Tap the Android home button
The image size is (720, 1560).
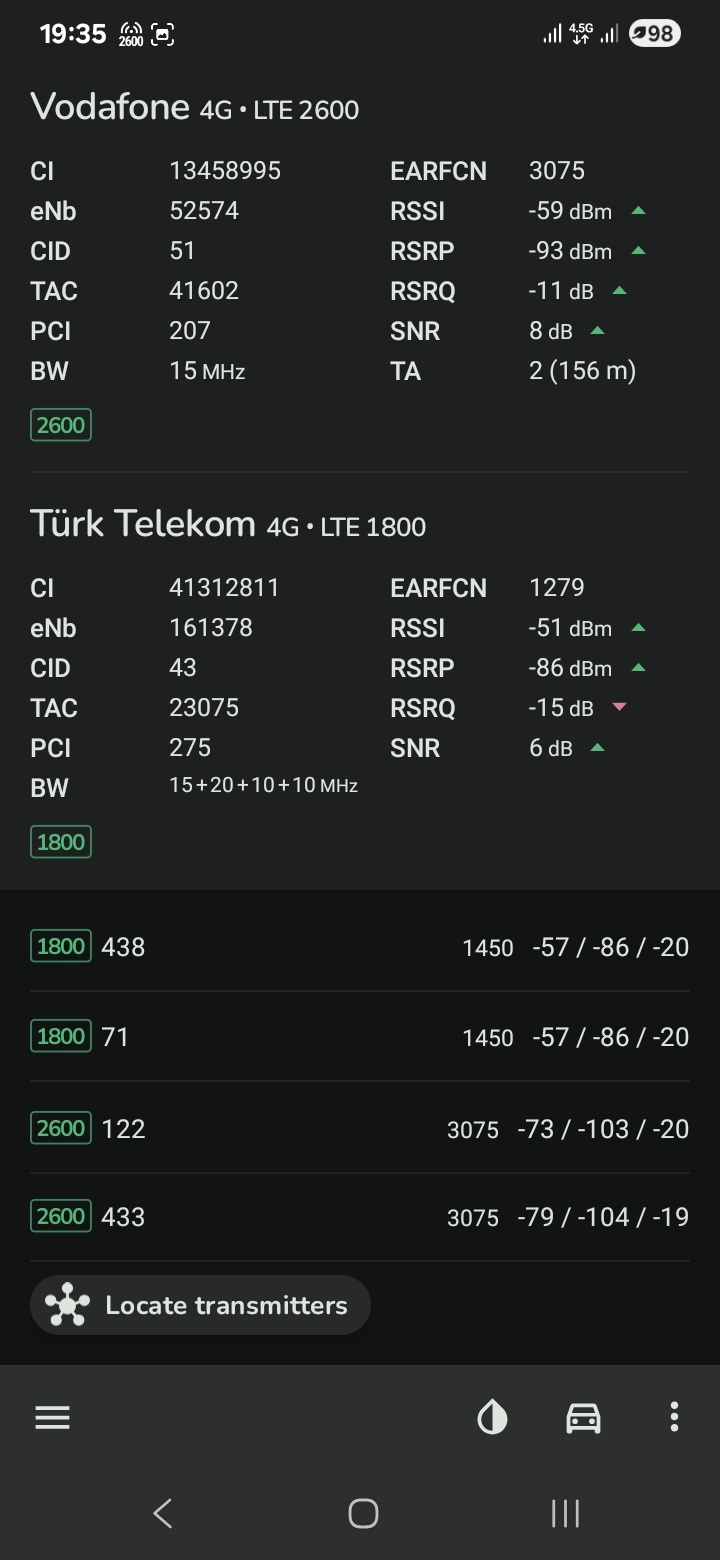point(363,1513)
